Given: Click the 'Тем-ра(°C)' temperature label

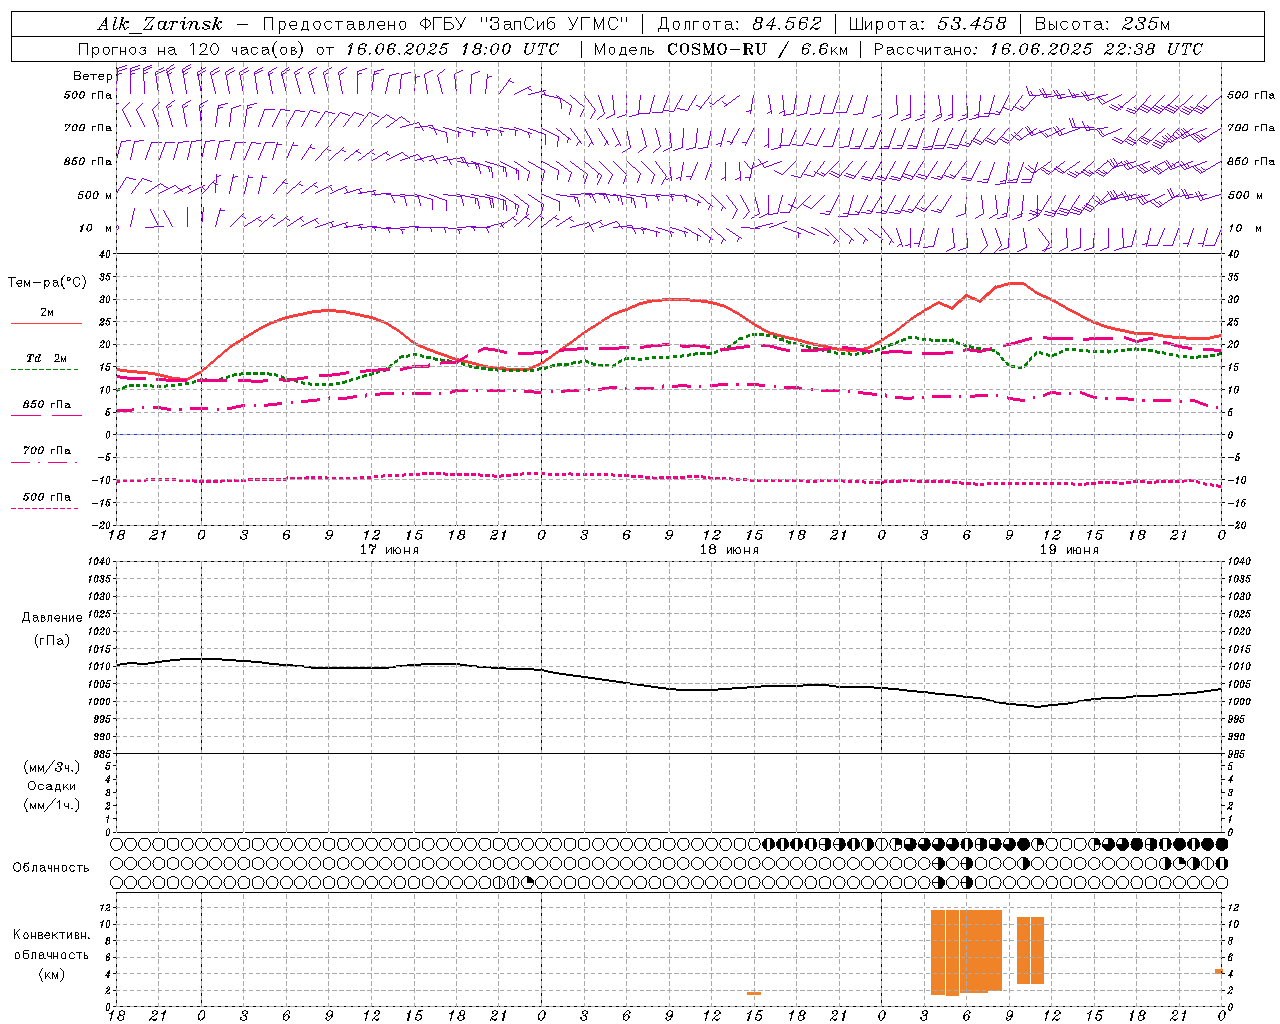Looking at the screenshot, I should pos(47,283).
